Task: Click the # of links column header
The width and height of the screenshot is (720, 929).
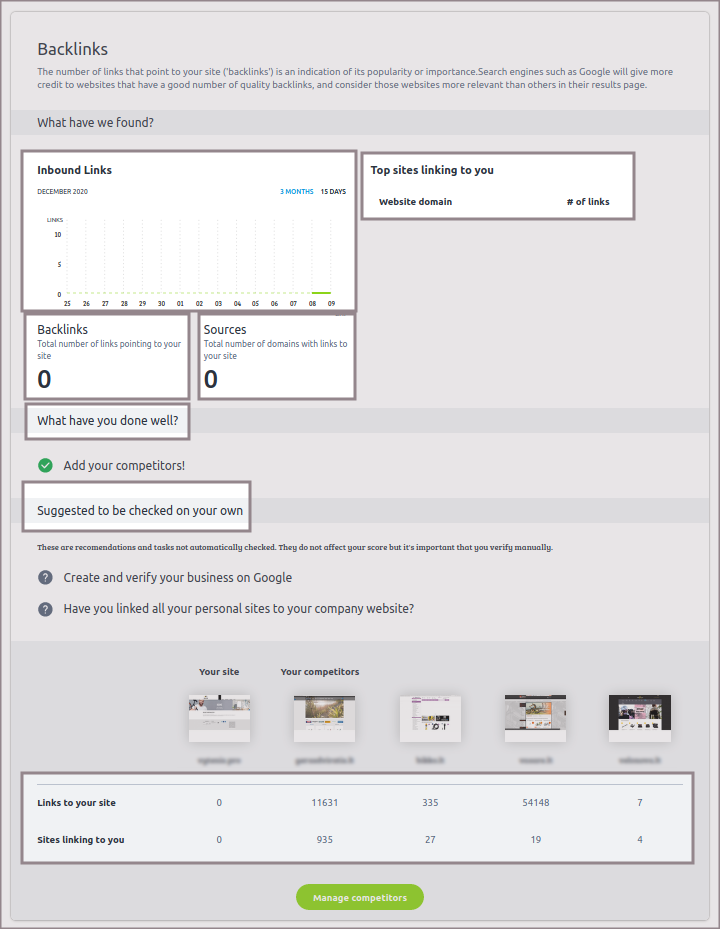Action: click(x=587, y=202)
